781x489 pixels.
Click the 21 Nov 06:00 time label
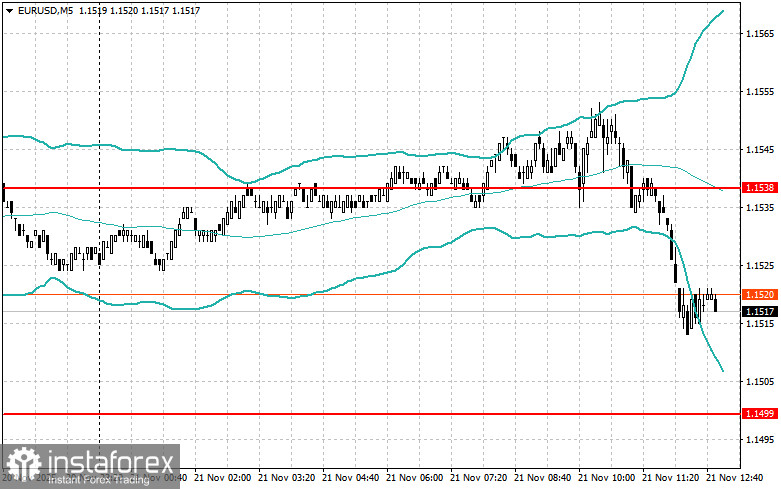pyautogui.click(x=414, y=478)
